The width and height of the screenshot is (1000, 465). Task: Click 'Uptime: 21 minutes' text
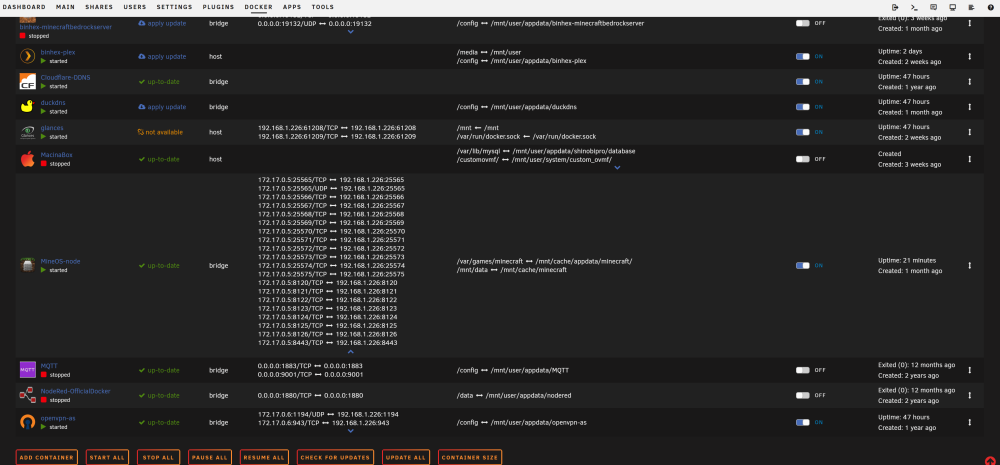click(x=907, y=260)
